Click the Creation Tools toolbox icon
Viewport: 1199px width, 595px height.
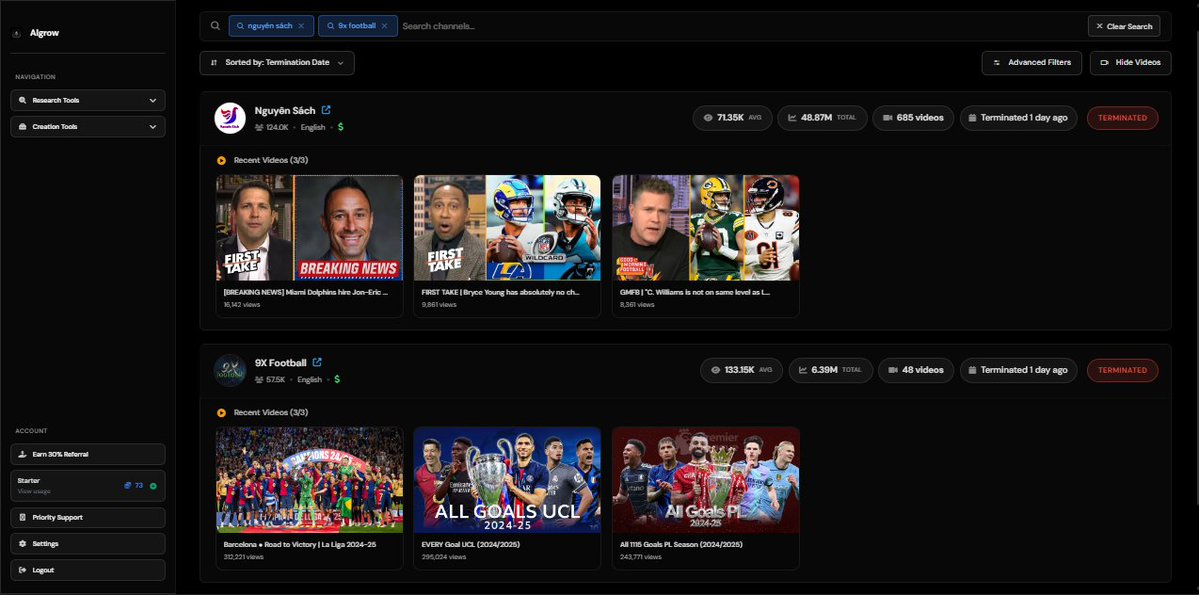(22, 126)
